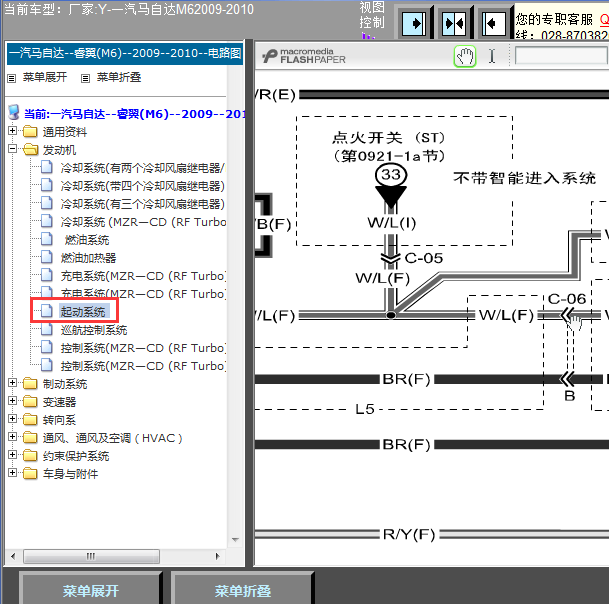
Task: Open the 起动系统 document
Action: (83, 312)
